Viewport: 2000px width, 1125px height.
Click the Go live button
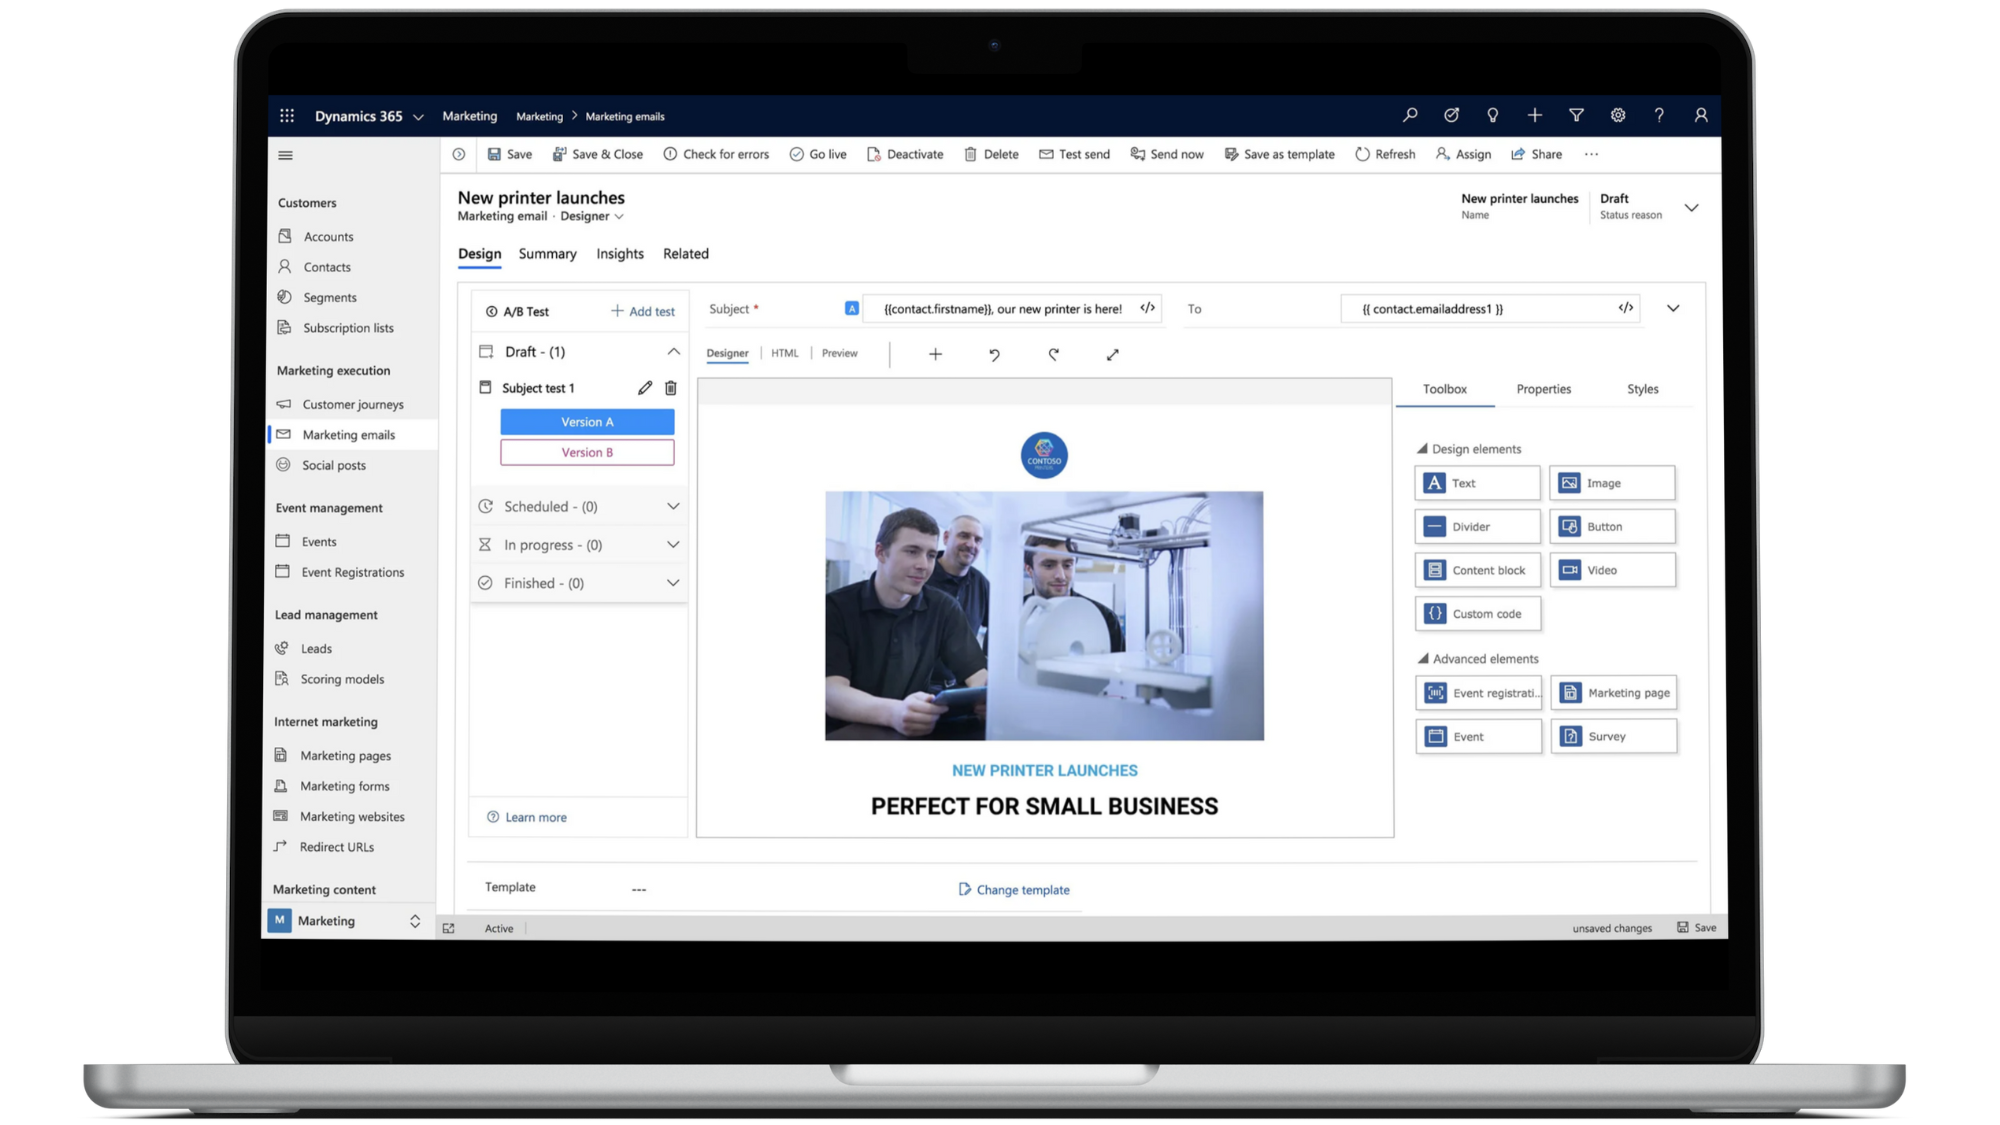(818, 154)
